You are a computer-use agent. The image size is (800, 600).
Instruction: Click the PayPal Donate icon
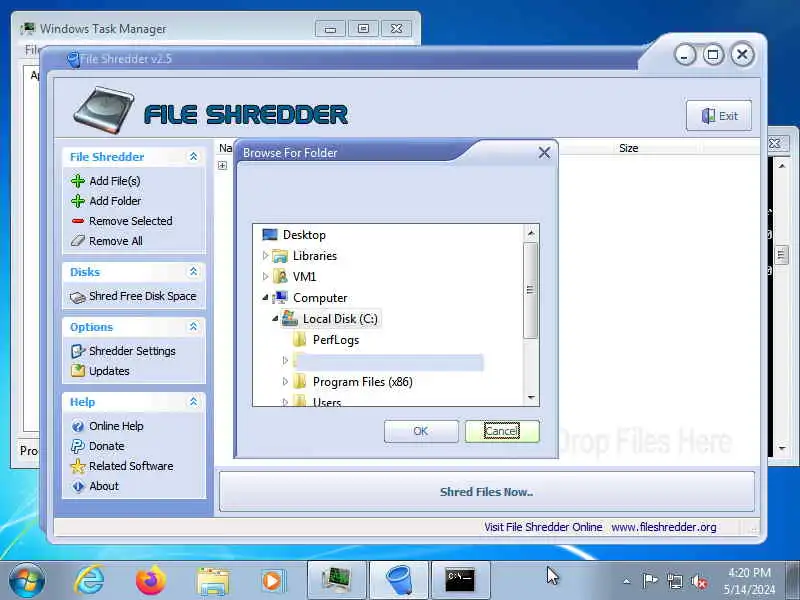pos(78,446)
